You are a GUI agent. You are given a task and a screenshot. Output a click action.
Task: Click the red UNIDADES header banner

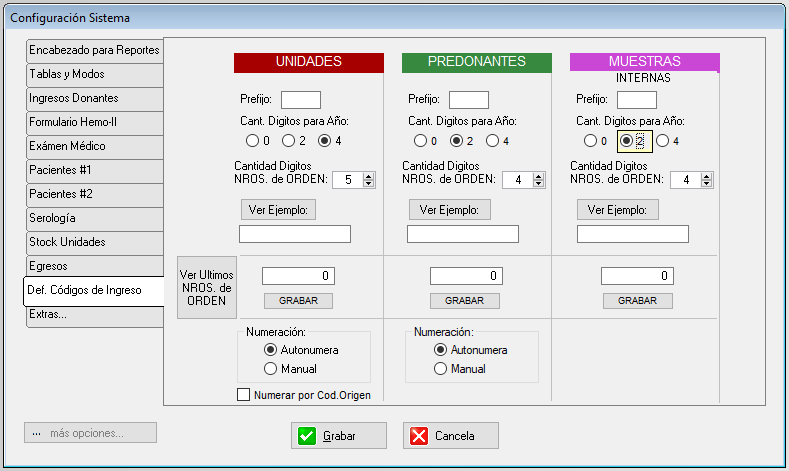tap(308, 62)
